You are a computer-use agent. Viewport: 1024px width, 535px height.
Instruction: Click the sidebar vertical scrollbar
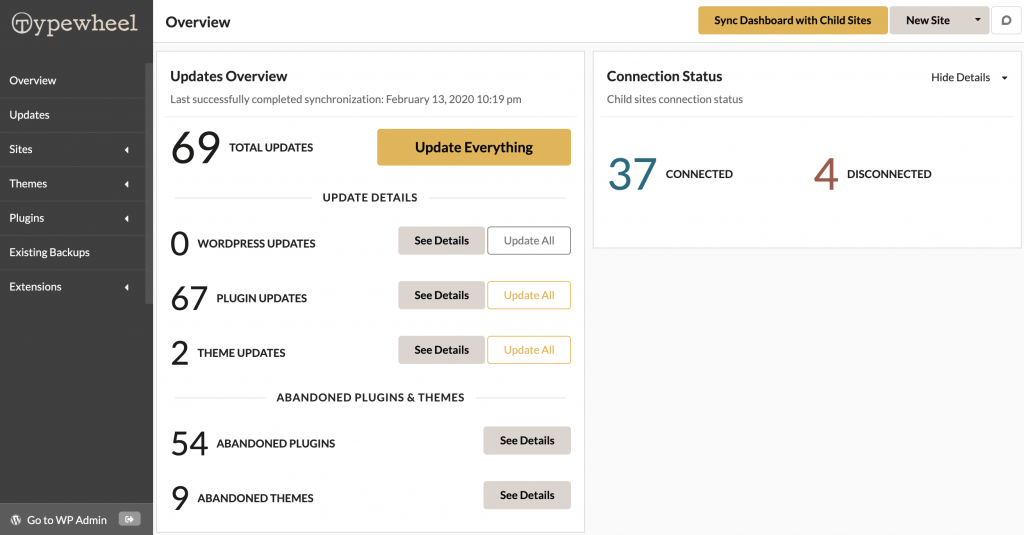(149, 183)
